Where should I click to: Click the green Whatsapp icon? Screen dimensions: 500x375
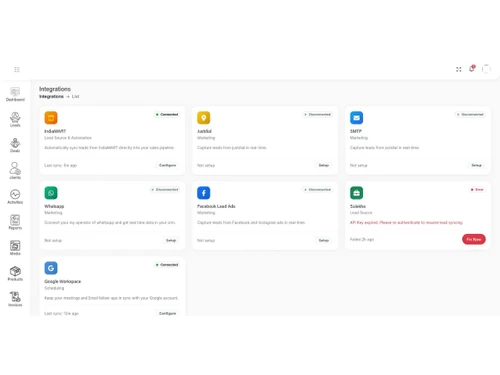point(51,193)
